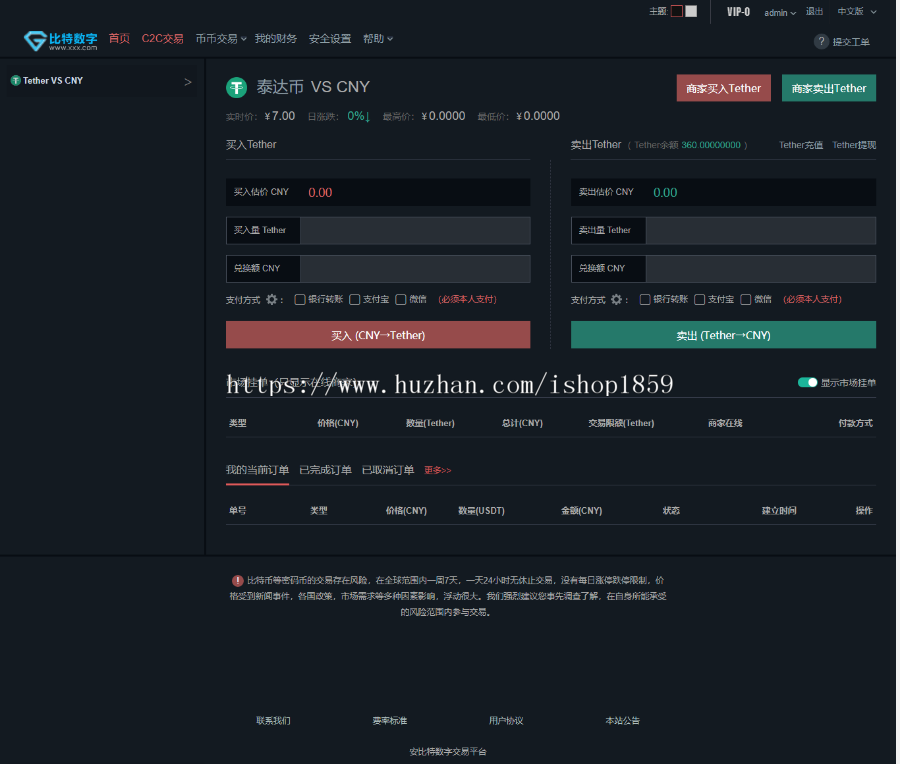Click the red risk warning icon

(237, 580)
